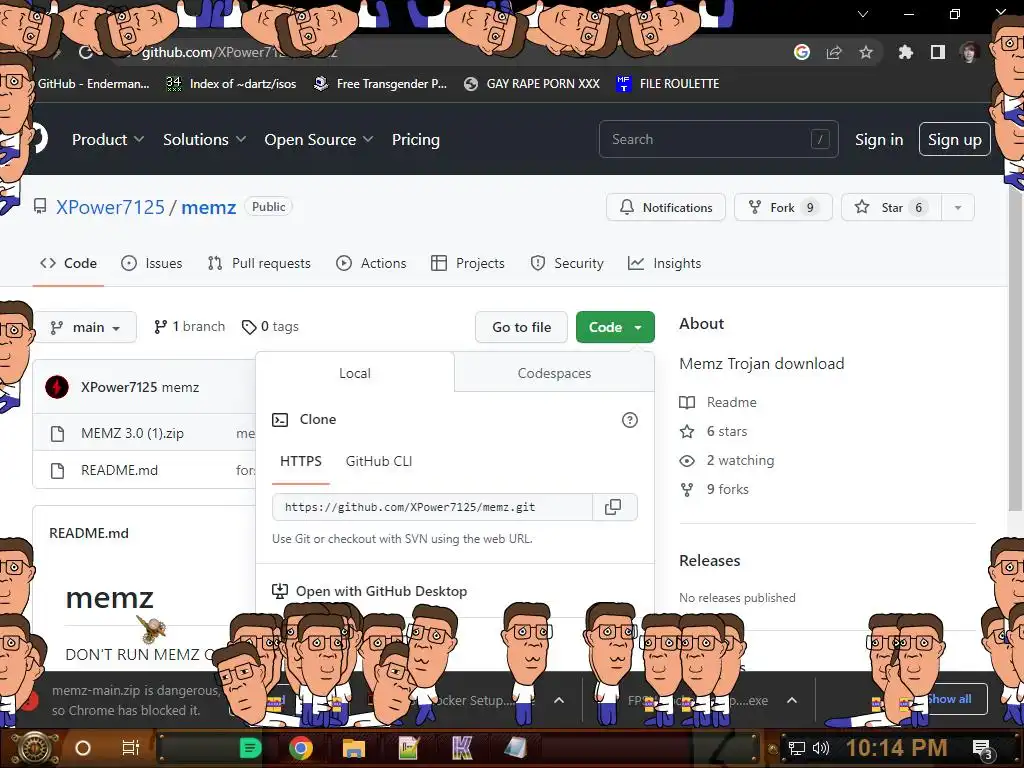Viewport: 1024px width, 768px height.
Task: Switch to the Issues tab
Action: pos(152,263)
